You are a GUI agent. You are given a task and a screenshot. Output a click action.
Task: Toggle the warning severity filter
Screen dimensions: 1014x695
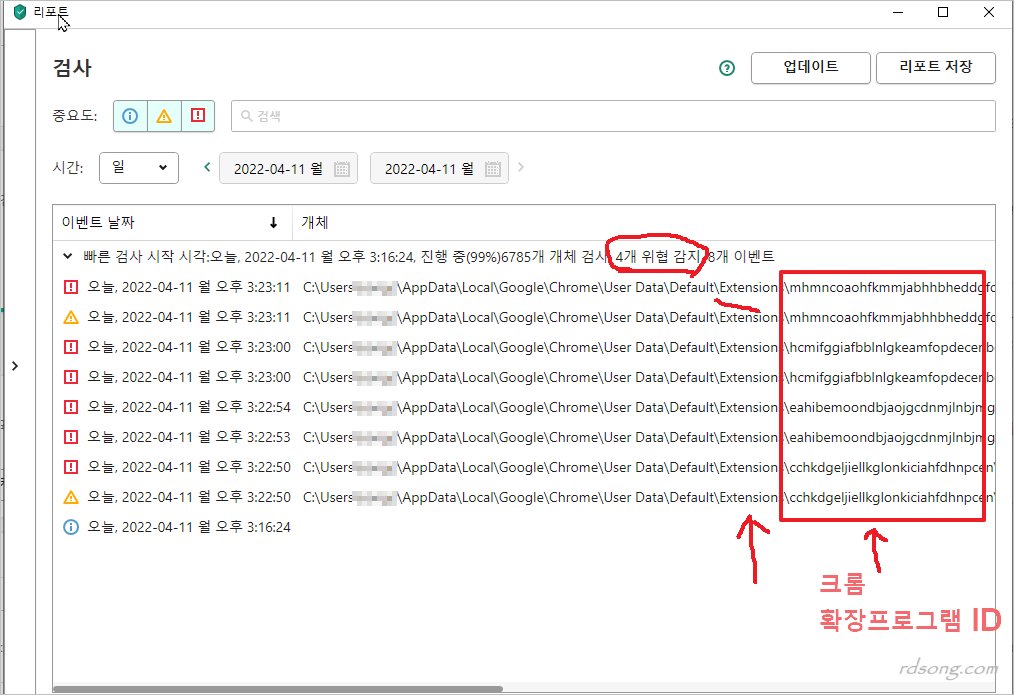tap(164, 116)
